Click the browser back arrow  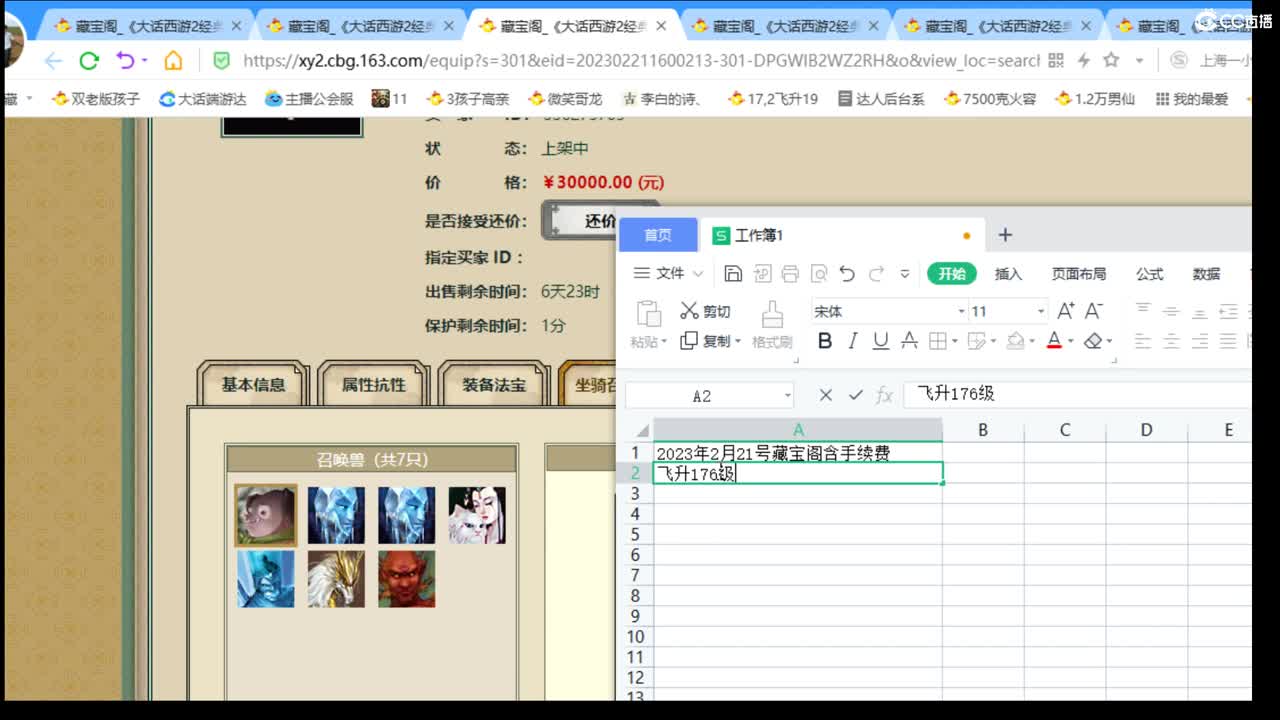(x=53, y=61)
